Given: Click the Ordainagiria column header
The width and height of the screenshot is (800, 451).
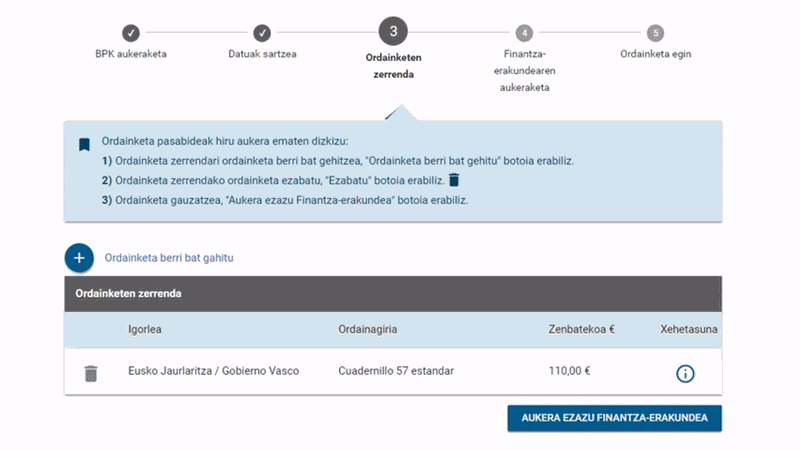Looking at the screenshot, I should pos(368,330).
